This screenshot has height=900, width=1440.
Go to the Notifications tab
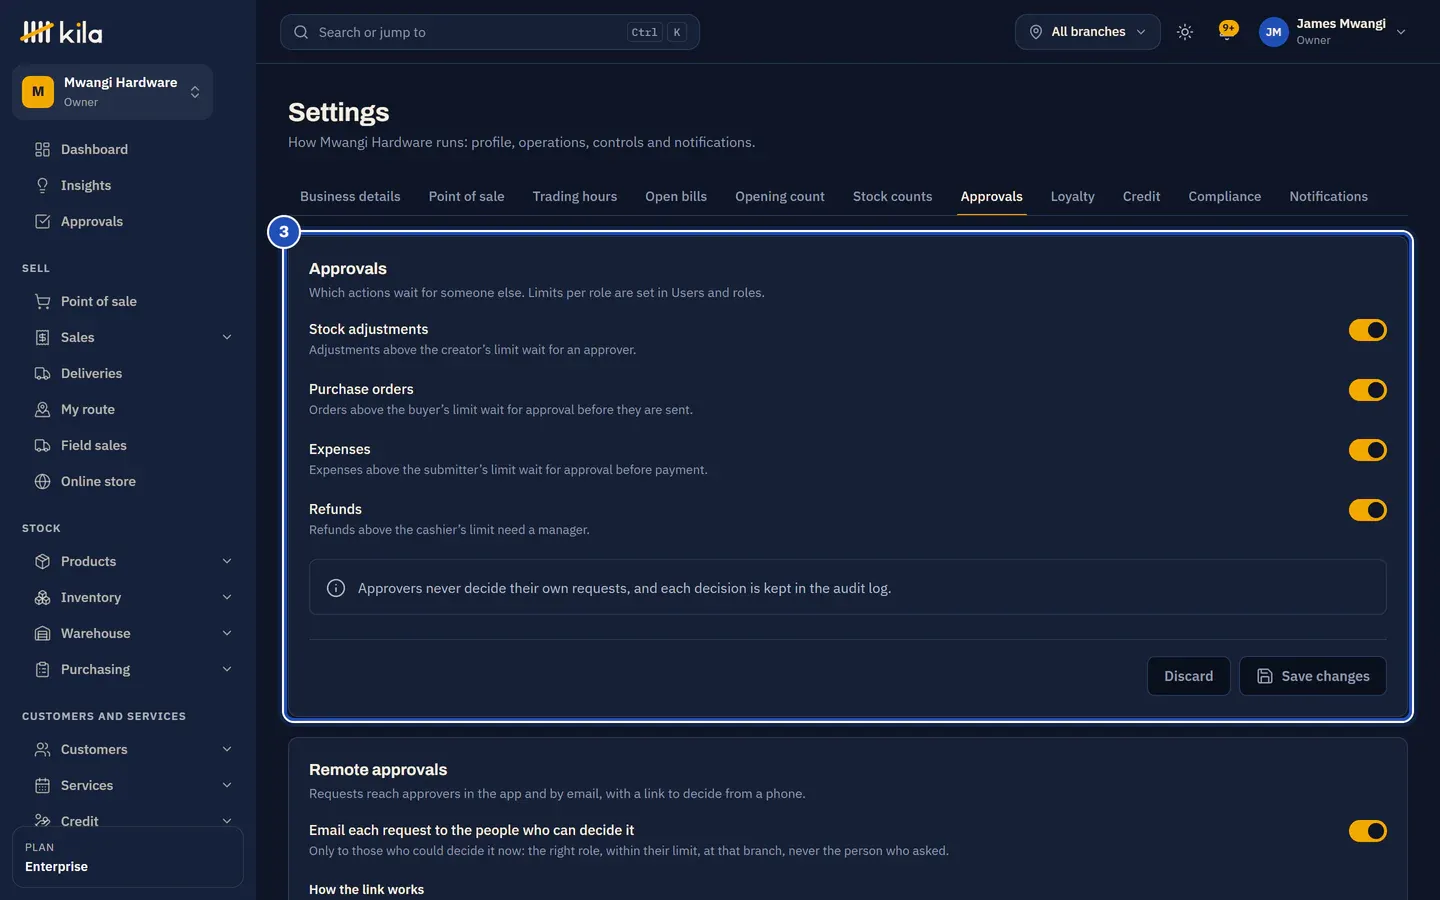click(1328, 197)
